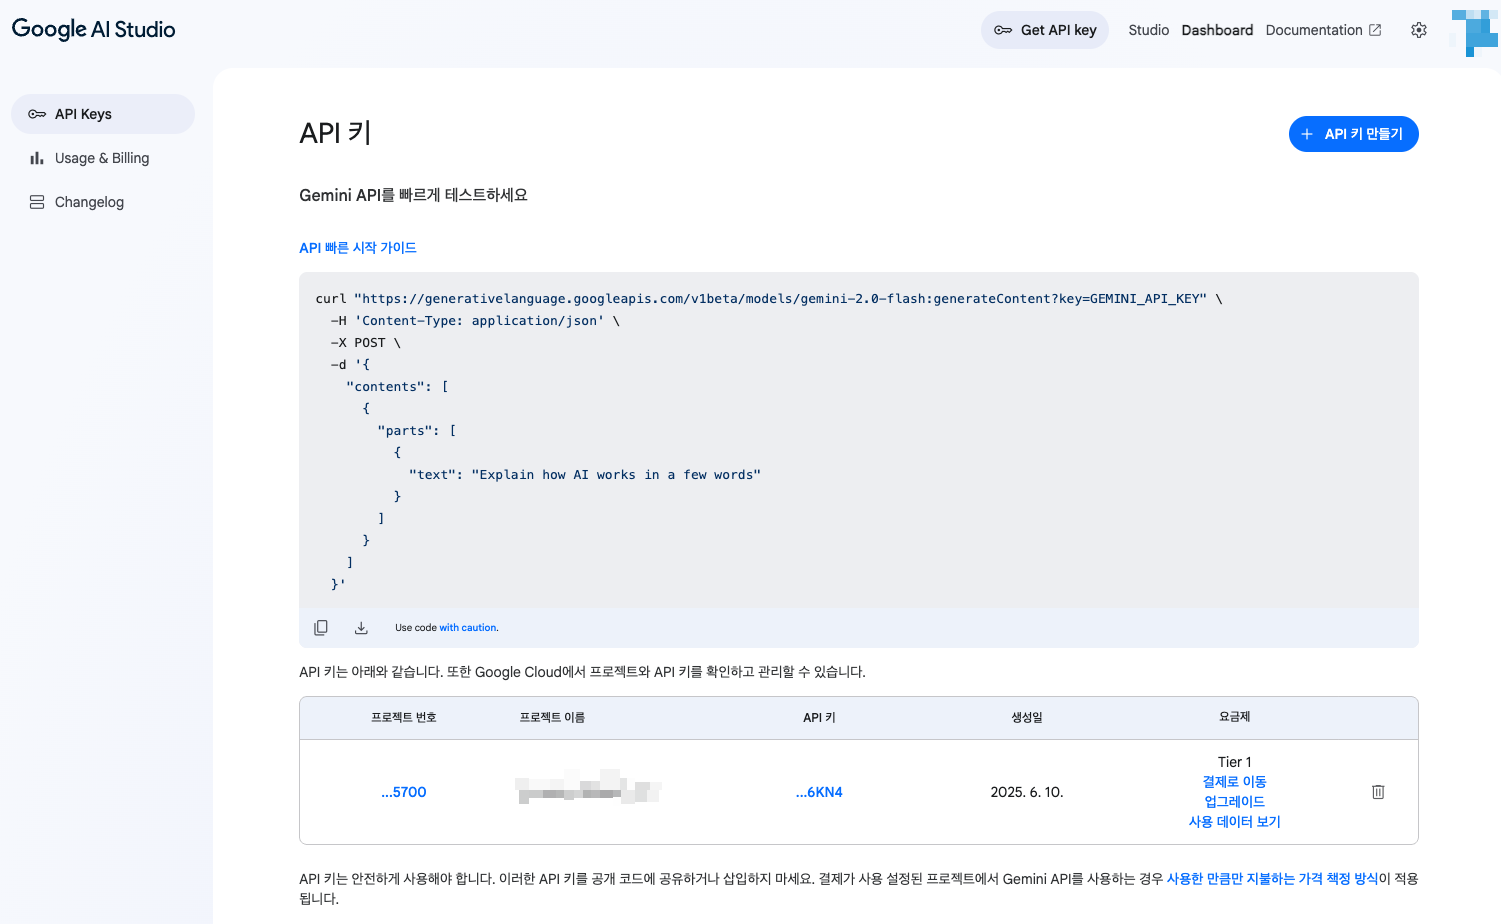1501x924 pixels.
Task: Click the 요금제 column header
Action: [1234, 717]
